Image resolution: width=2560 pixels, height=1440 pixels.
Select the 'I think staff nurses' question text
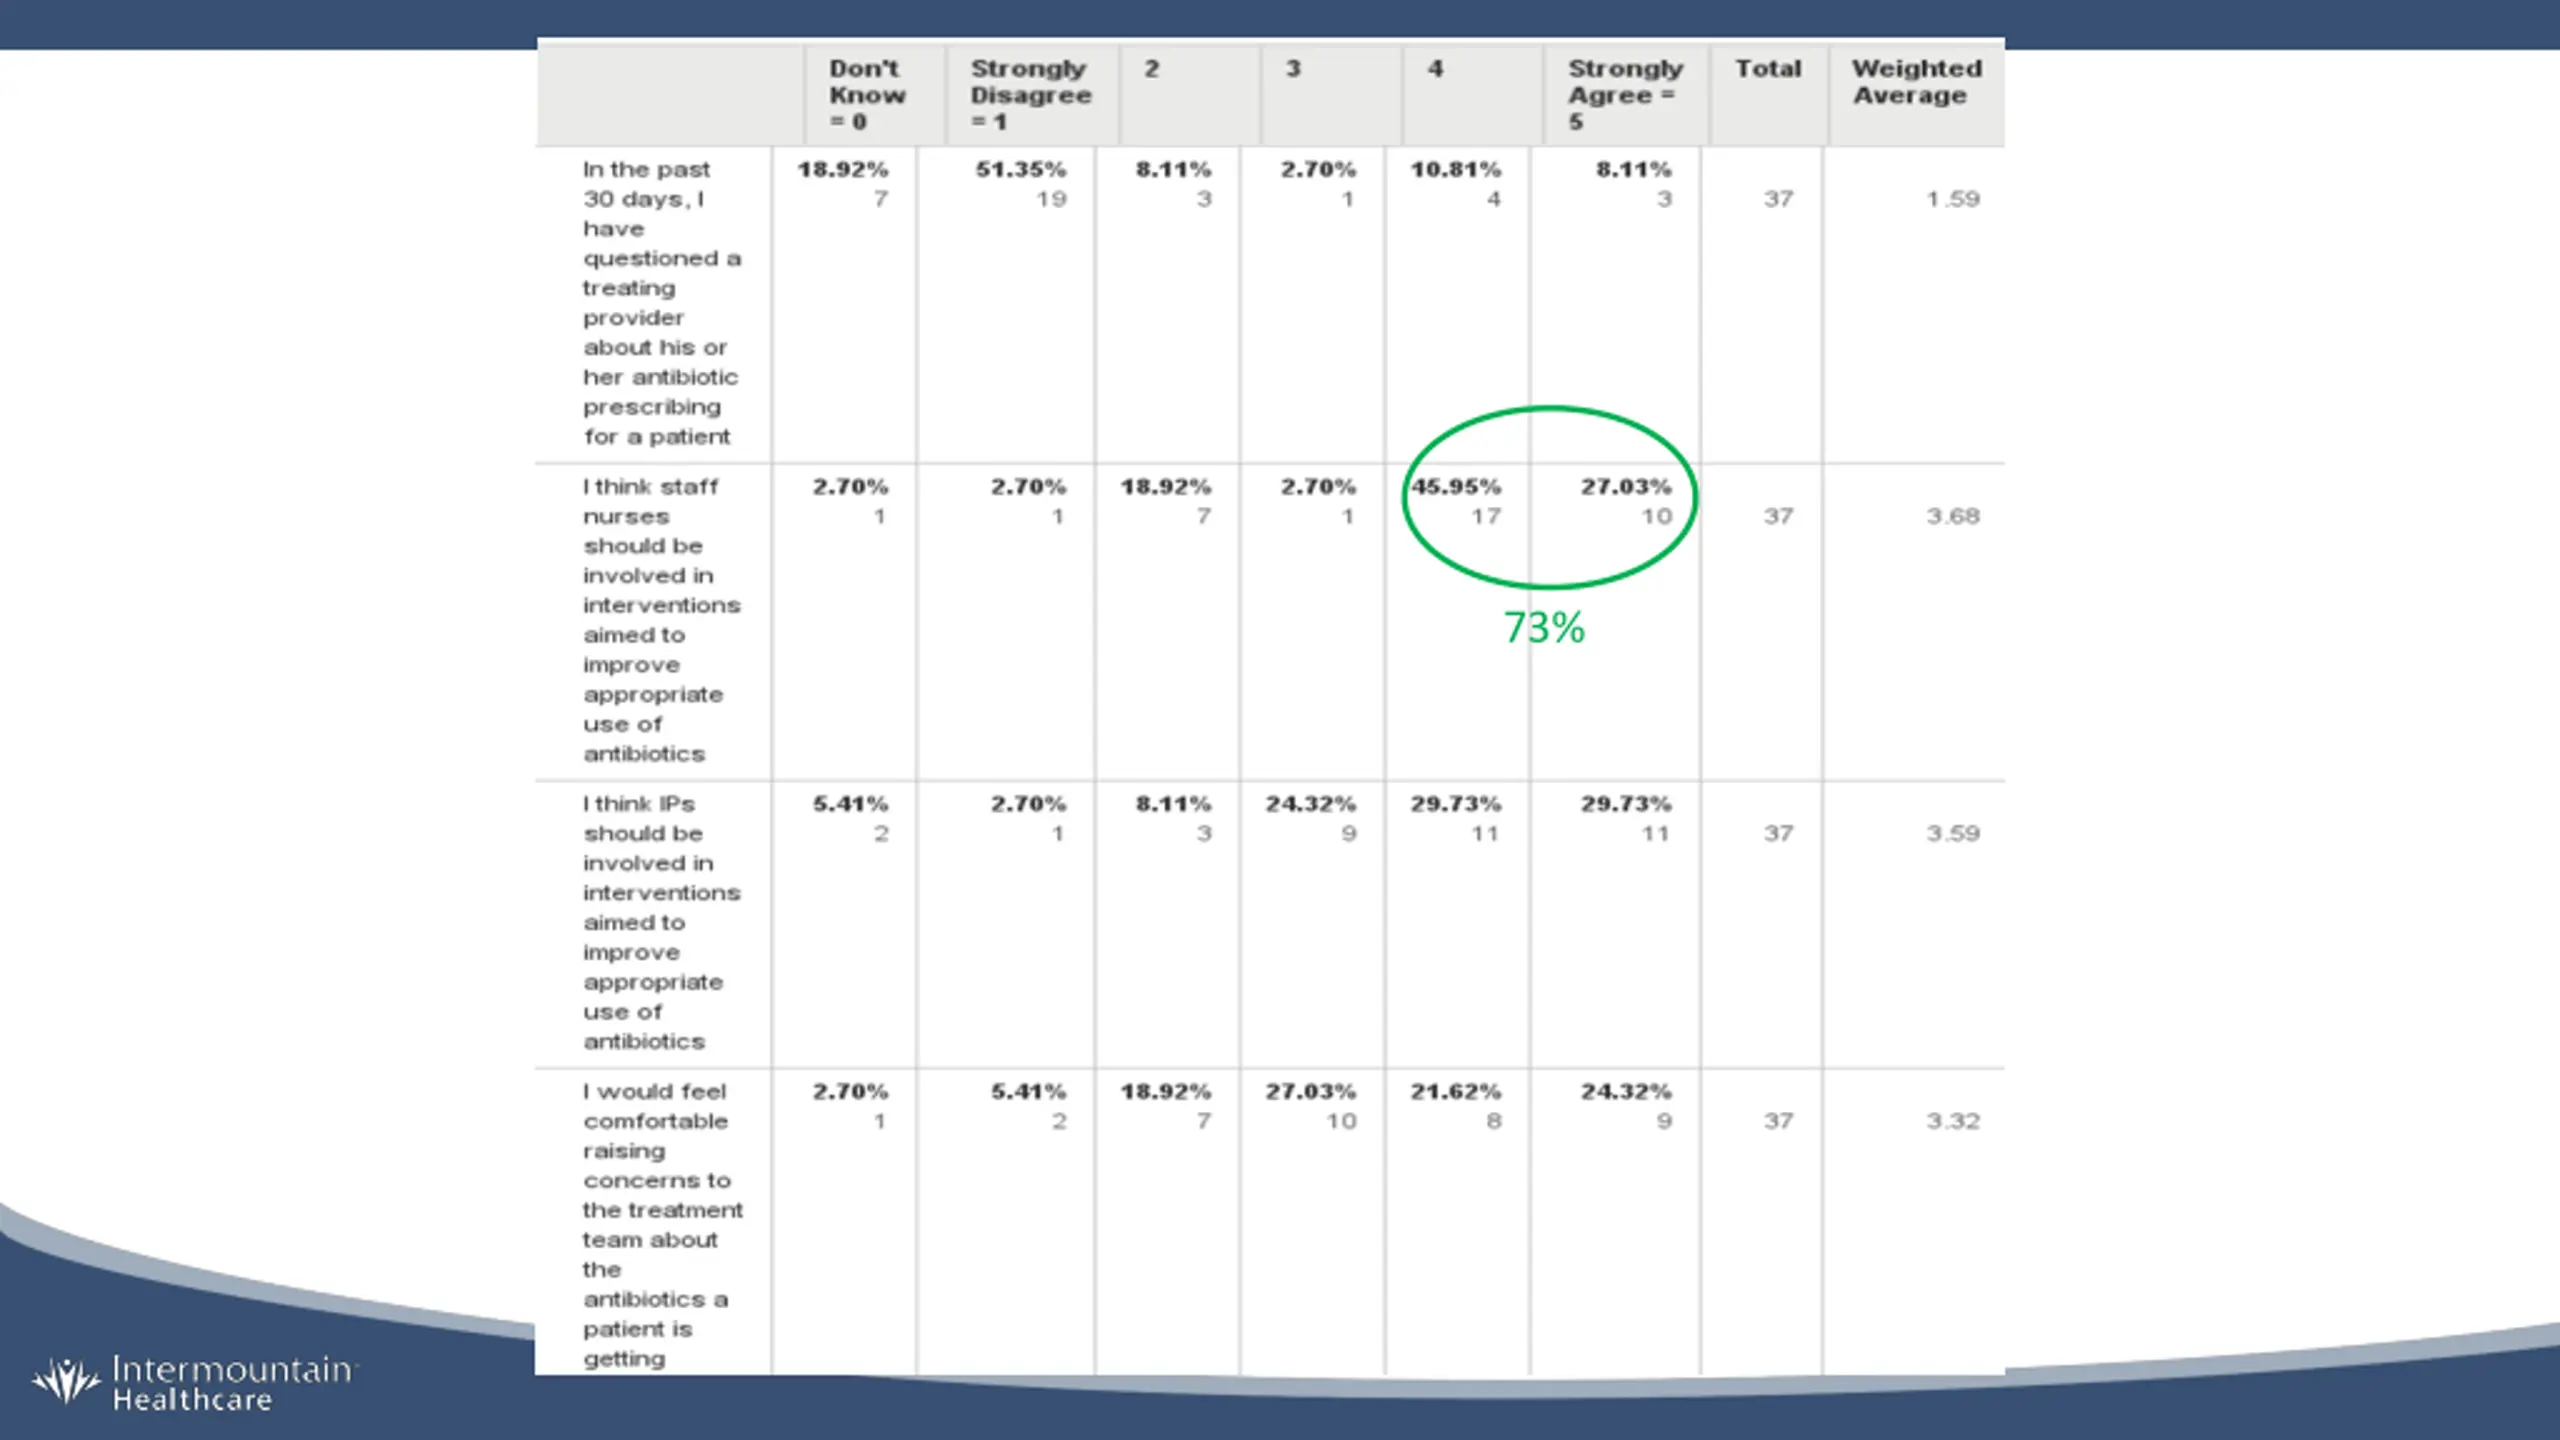point(662,620)
